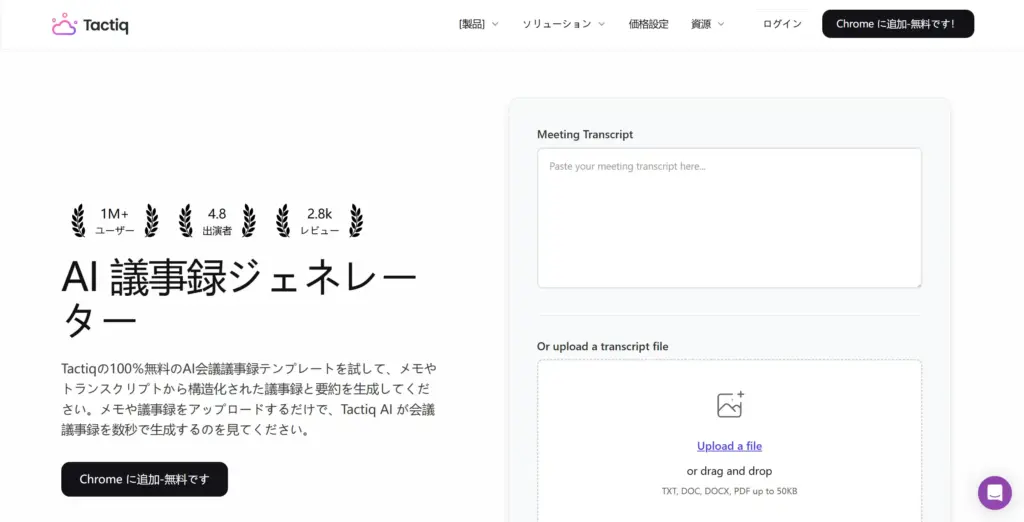The width and height of the screenshot is (1024, 522).
Task: Click the Upload a file link
Action: click(729, 446)
